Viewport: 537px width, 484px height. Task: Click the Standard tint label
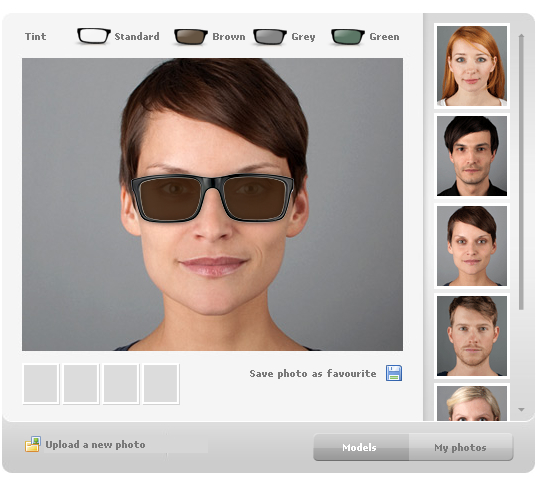[137, 36]
